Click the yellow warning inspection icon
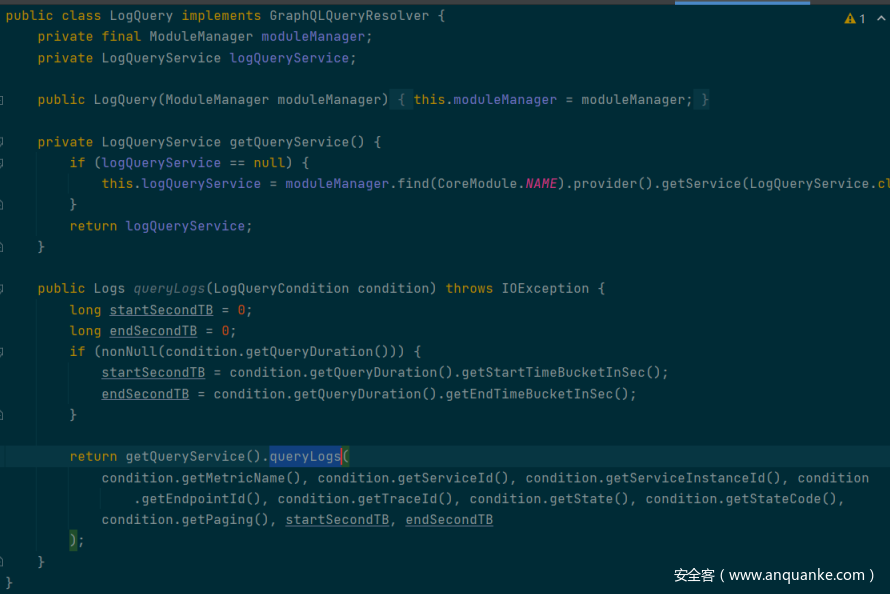 click(x=850, y=19)
